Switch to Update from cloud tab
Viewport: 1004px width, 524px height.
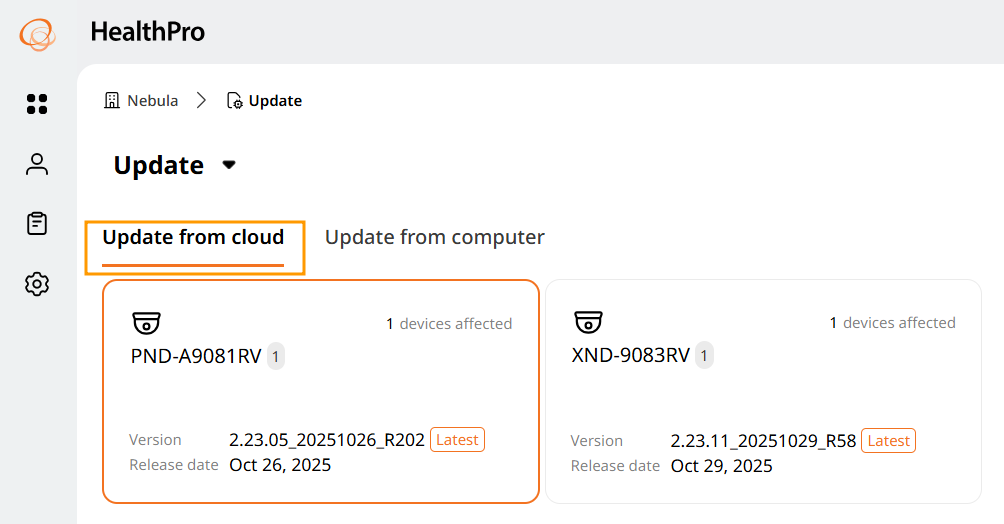pos(193,238)
